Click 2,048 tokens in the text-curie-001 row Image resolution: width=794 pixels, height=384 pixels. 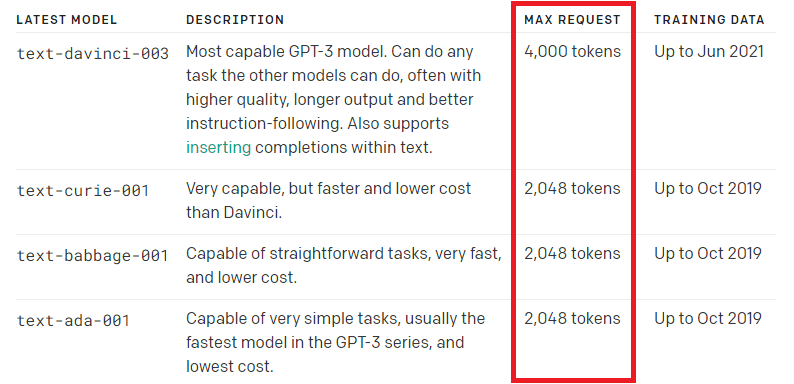(572, 188)
